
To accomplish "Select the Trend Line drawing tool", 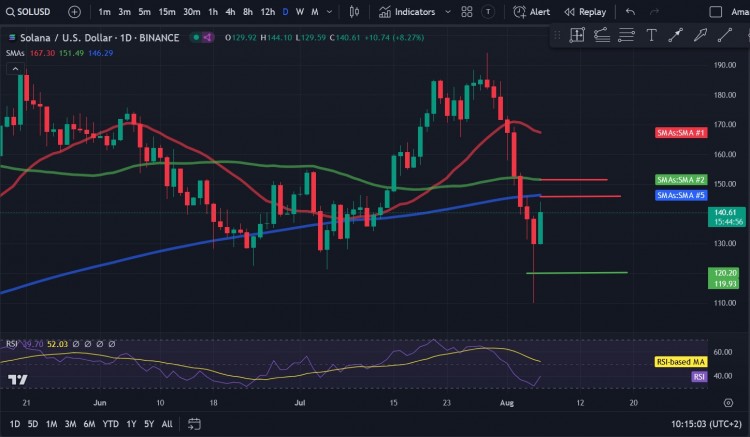I will click(725, 35).
